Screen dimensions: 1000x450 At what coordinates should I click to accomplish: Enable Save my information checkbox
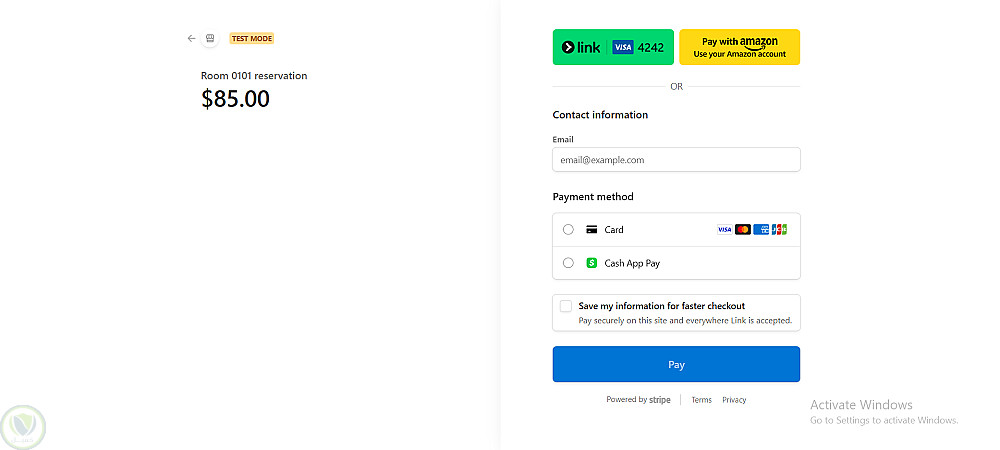566,306
